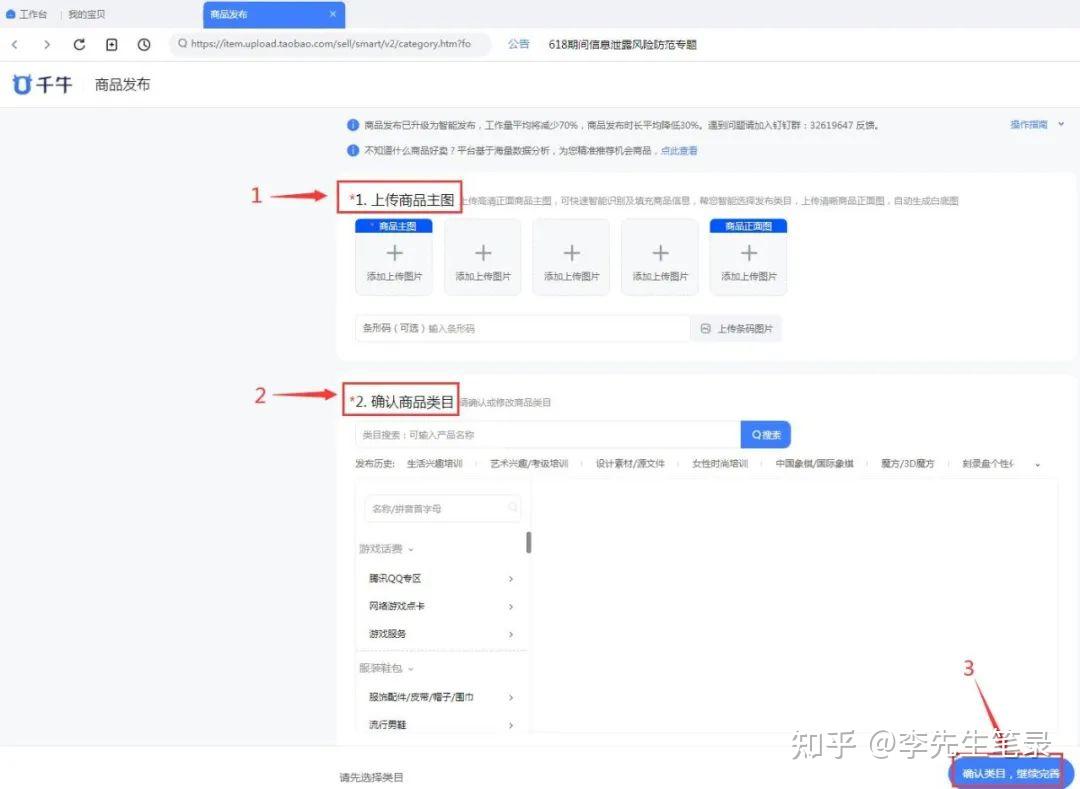
Task: Click the 千牛 logo icon
Action: pyautogui.click(x=22, y=85)
